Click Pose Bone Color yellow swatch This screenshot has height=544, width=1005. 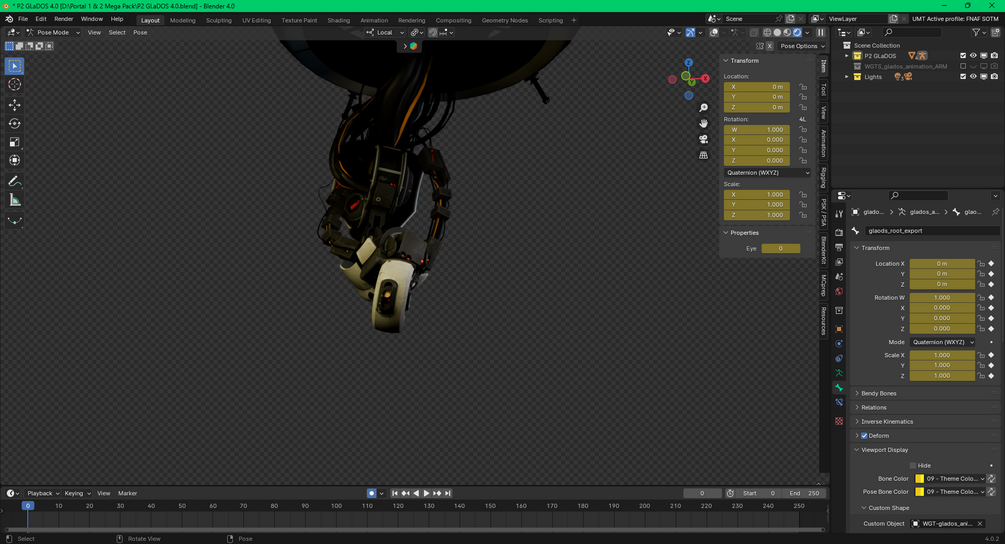(x=919, y=492)
